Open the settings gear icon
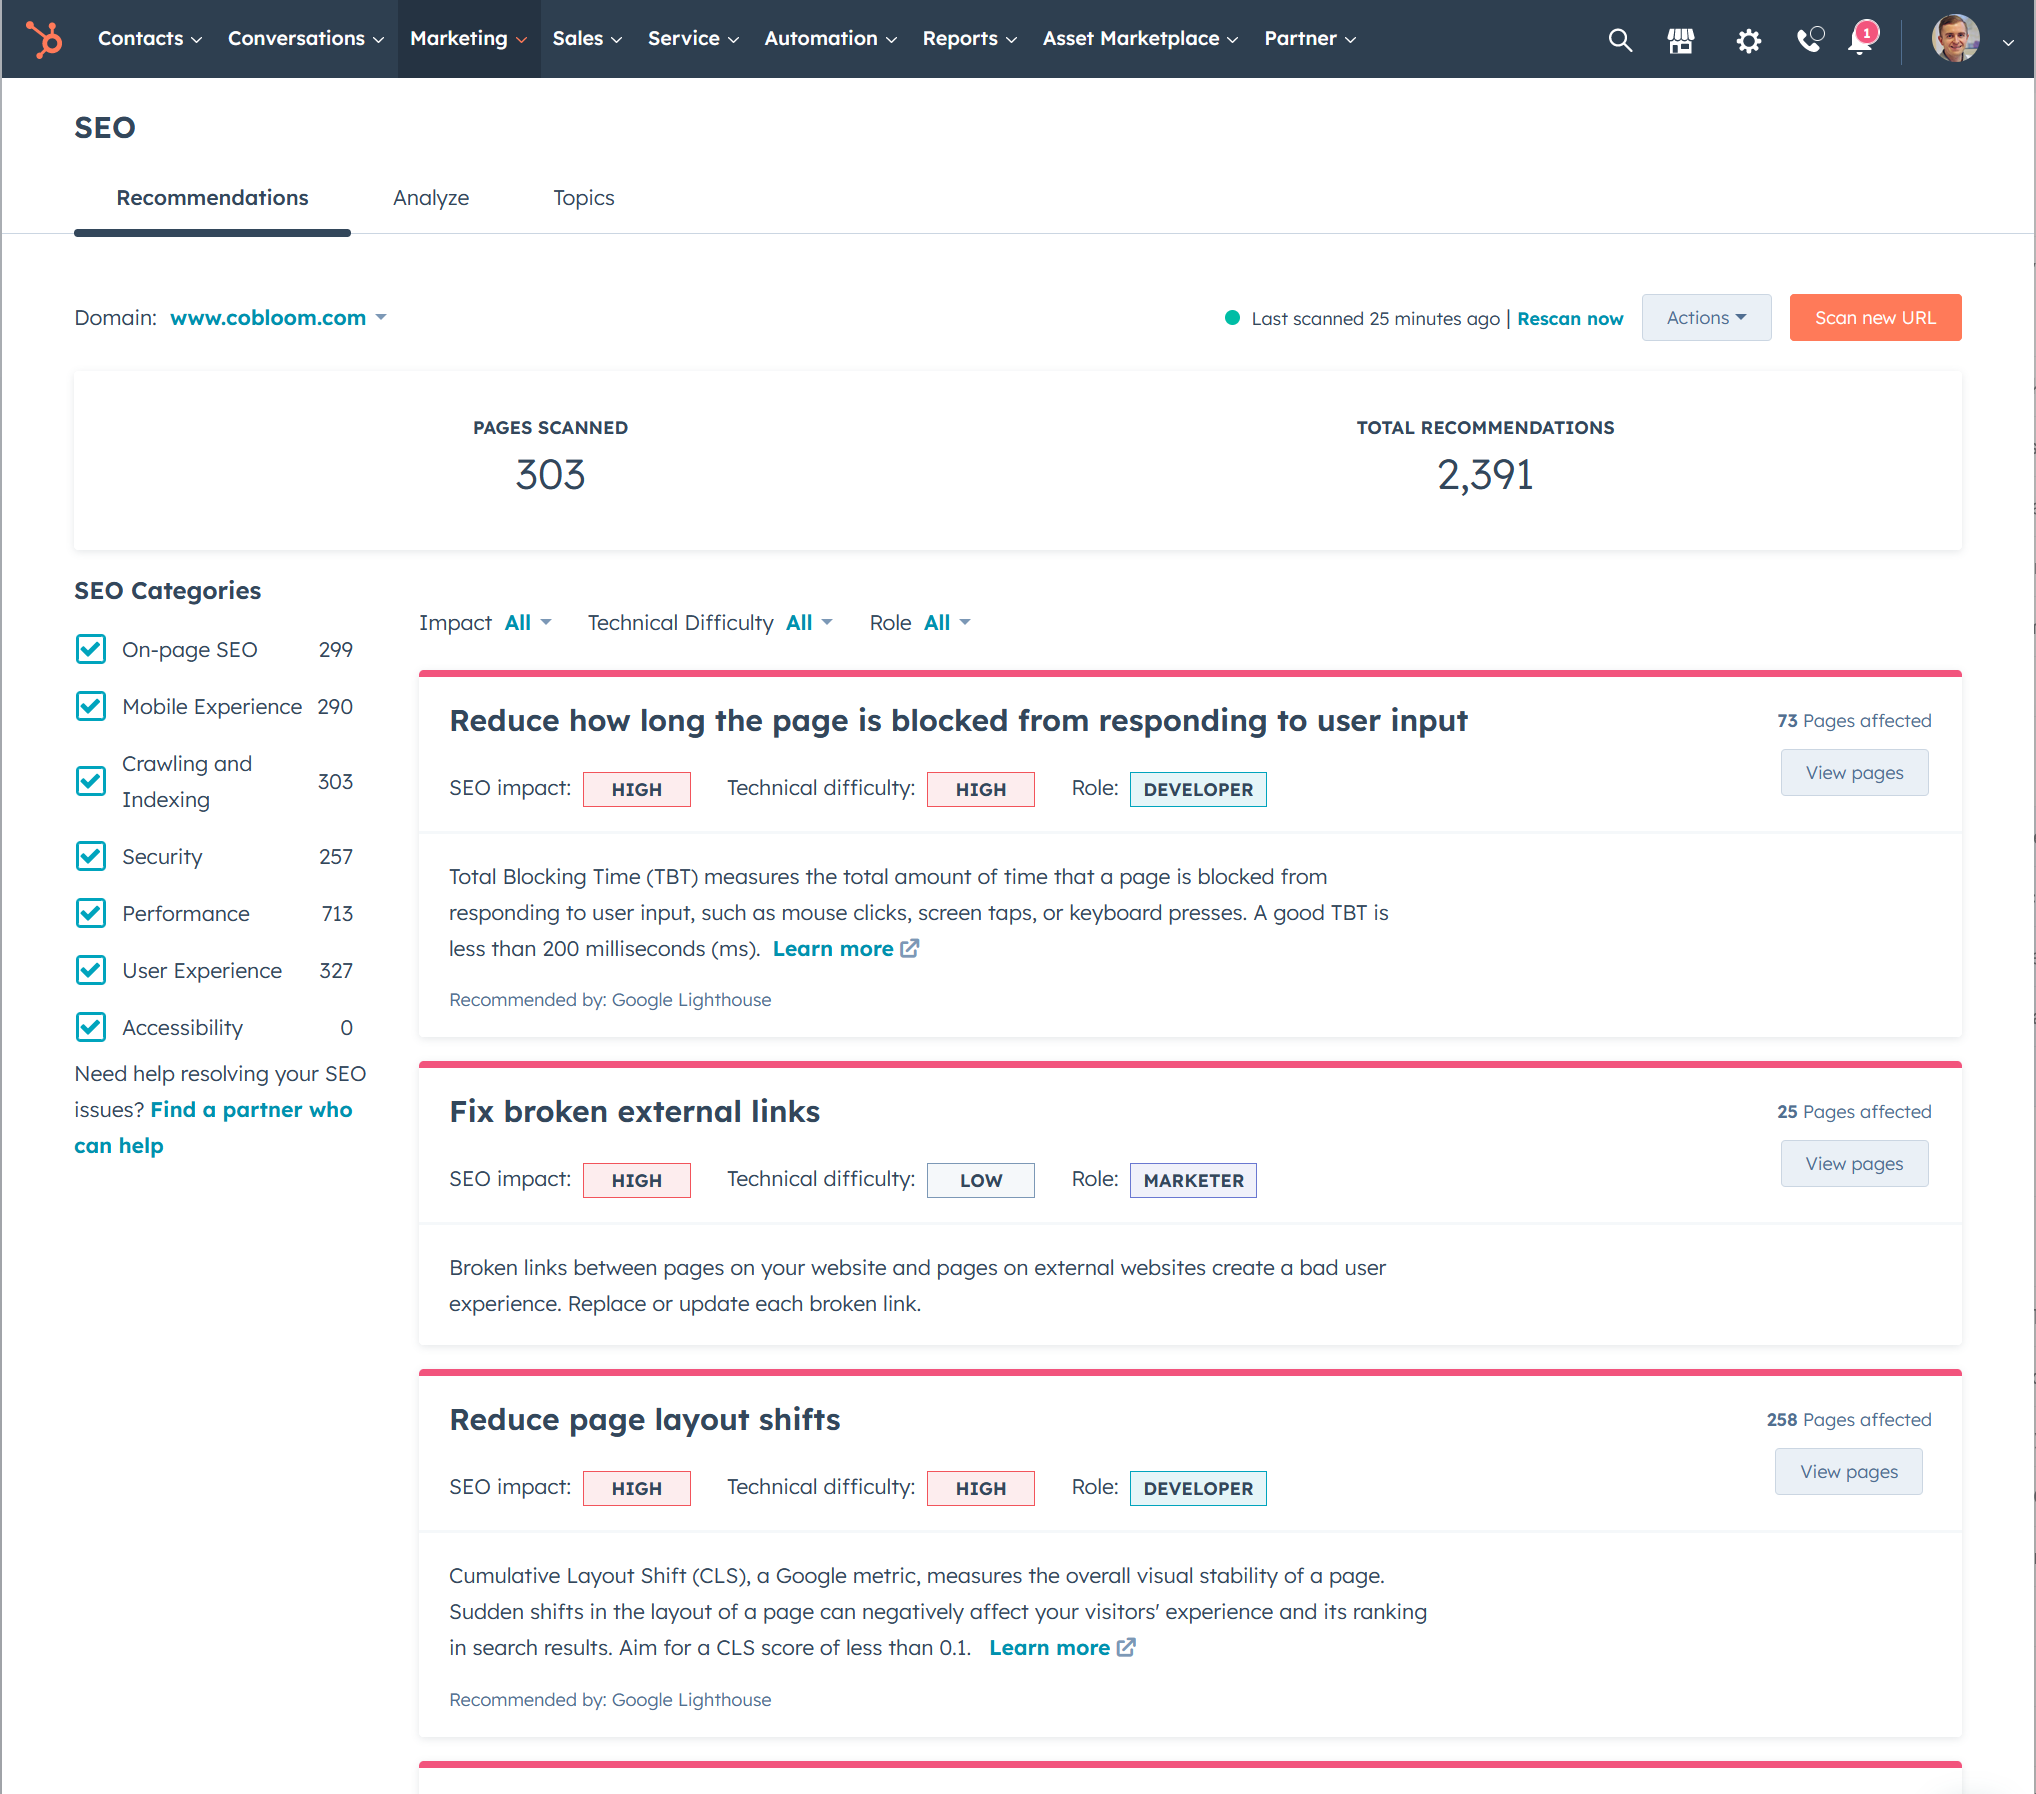 coord(1747,40)
